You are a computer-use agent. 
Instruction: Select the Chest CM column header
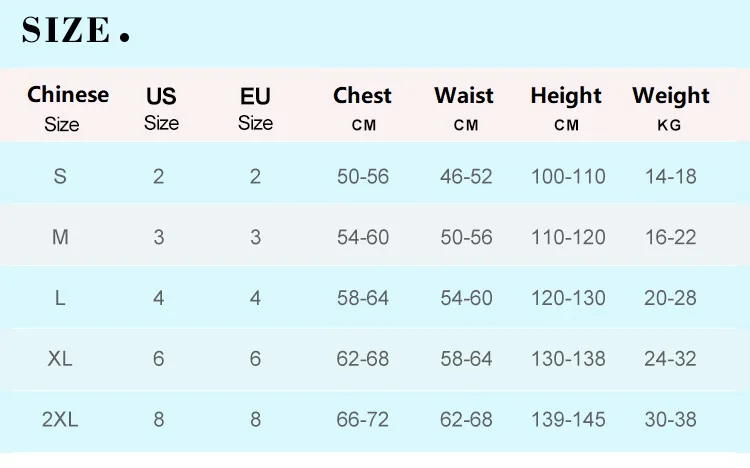(x=363, y=109)
